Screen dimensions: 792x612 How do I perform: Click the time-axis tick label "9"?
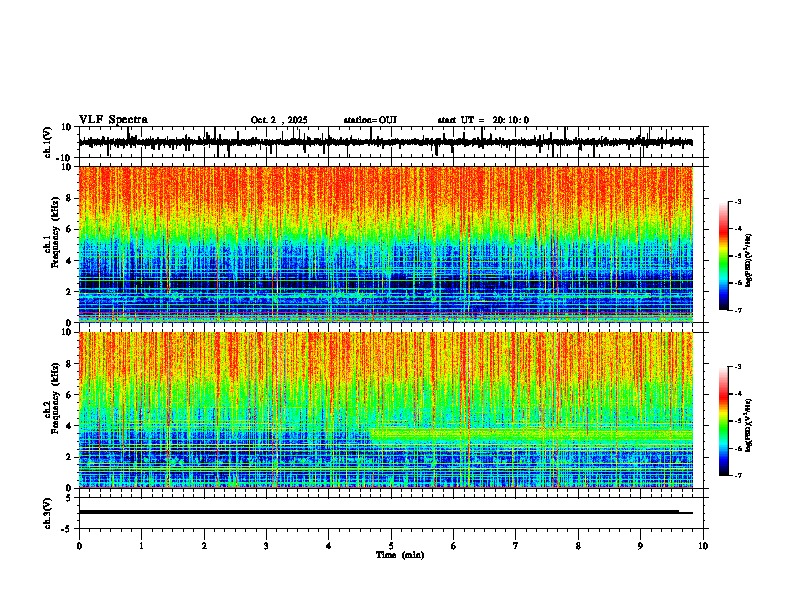click(640, 546)
